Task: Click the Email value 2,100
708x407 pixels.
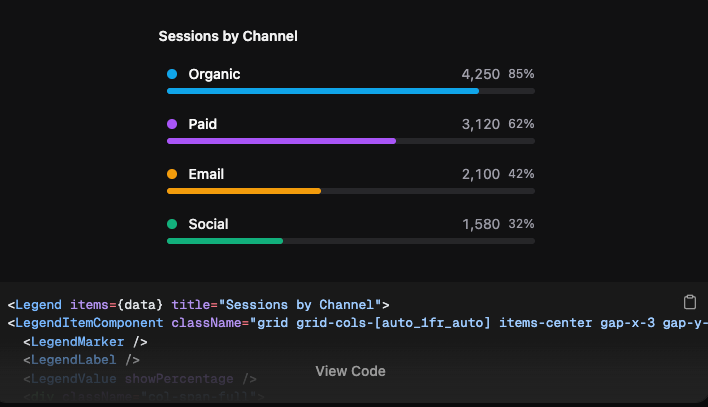Action: pyautogui.click(x=480, y=174)
